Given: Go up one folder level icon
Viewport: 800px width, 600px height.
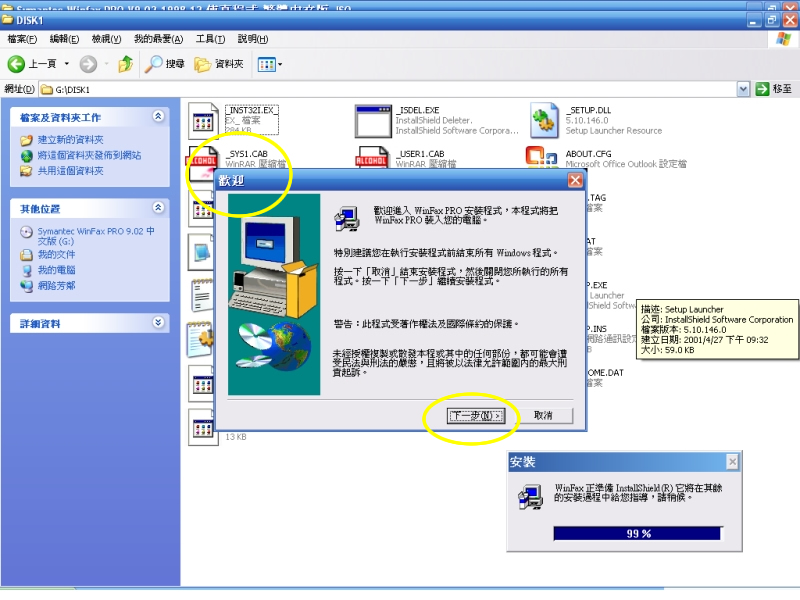Looking at the screenshot, I should tap(126, 64).
